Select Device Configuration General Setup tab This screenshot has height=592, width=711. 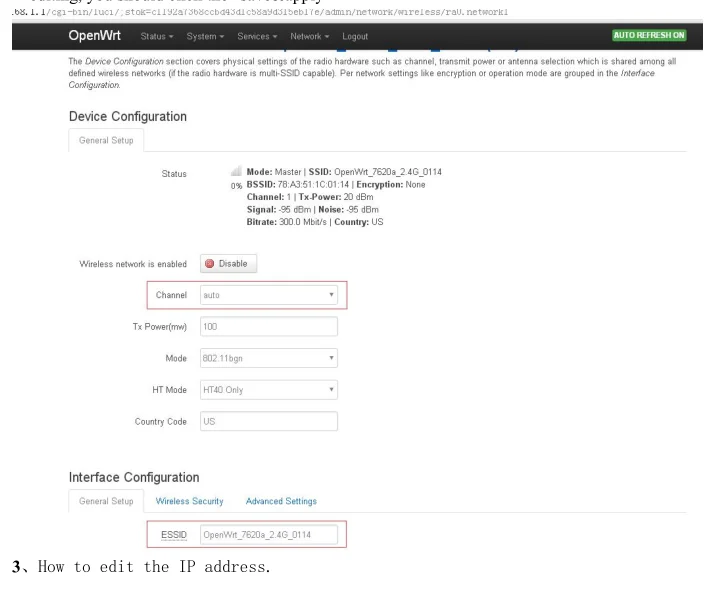pyautogui.click(x=106, y=141)
